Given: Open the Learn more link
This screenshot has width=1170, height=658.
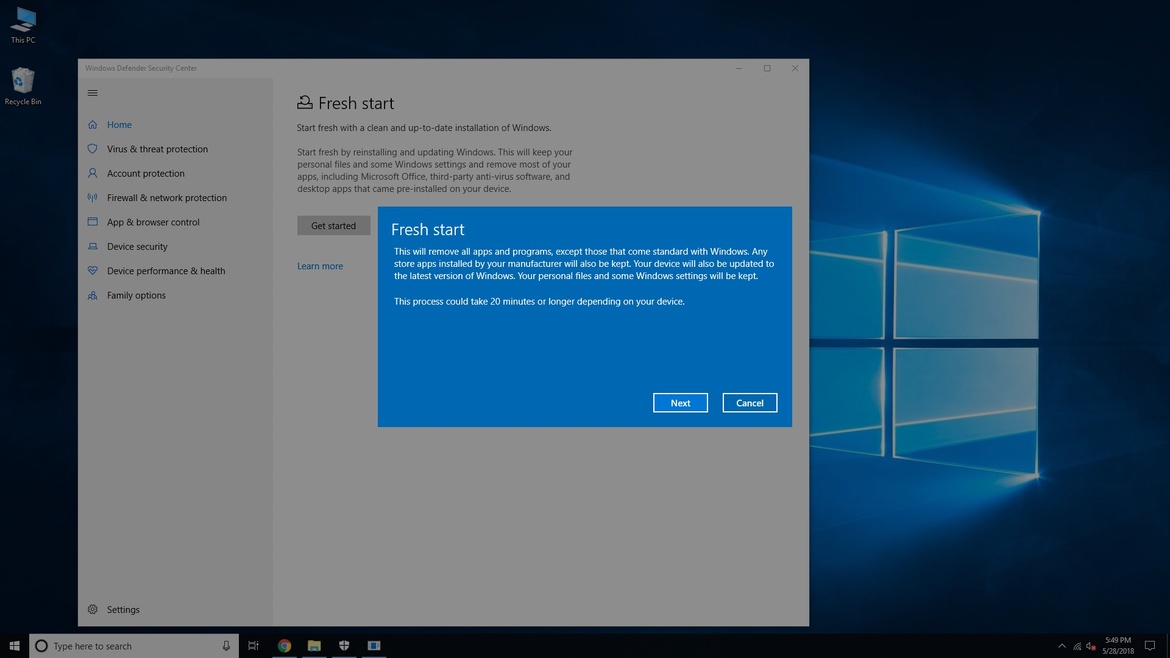Looking at the screenshot, I should (x=320, y=266).
